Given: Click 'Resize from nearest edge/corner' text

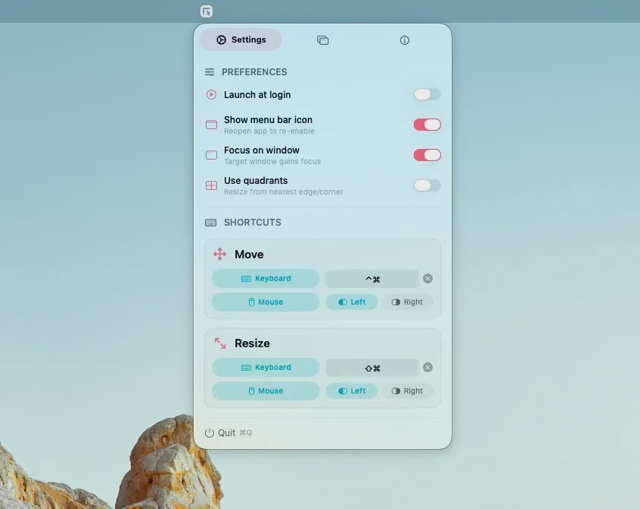Looking at the screenshot, I should pyautogui.click(x=283, y=192).
